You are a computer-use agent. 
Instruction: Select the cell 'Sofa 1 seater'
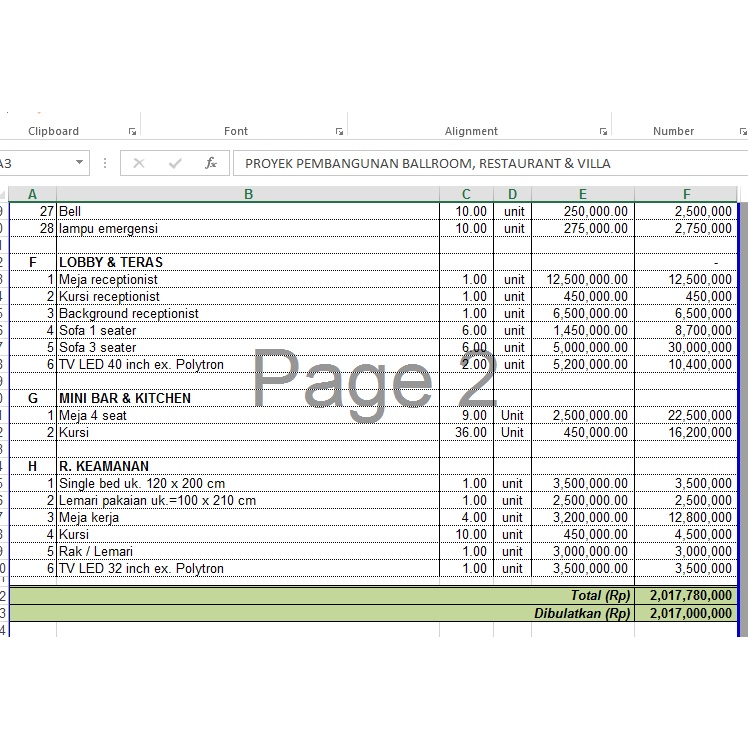[x=248, y=331]
